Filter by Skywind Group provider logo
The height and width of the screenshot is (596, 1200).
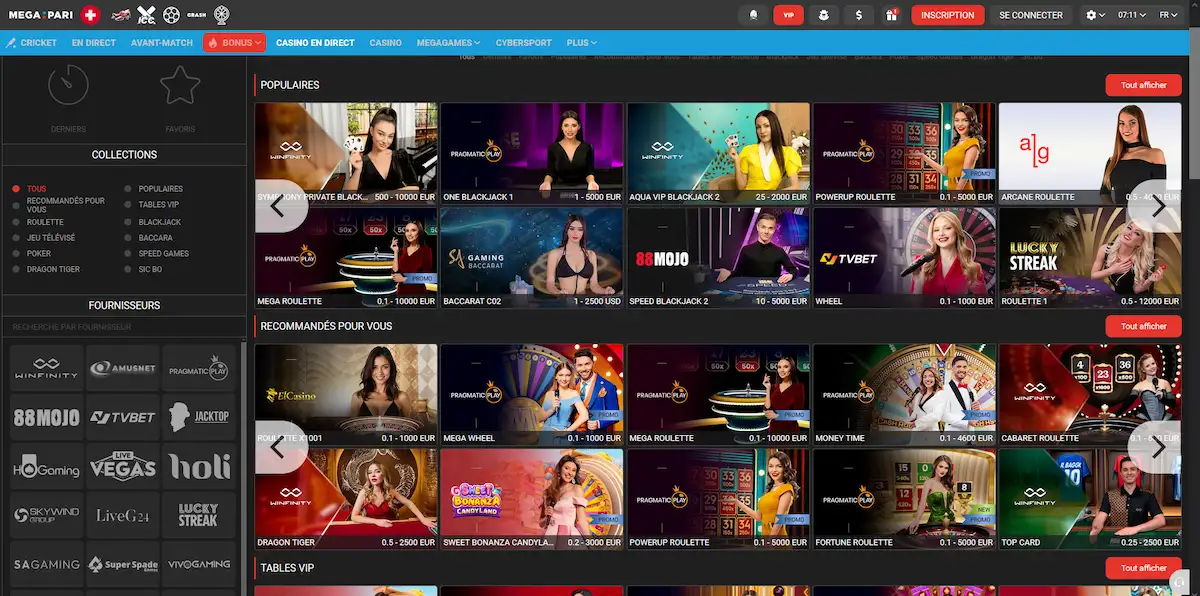[x=47, y=515]
